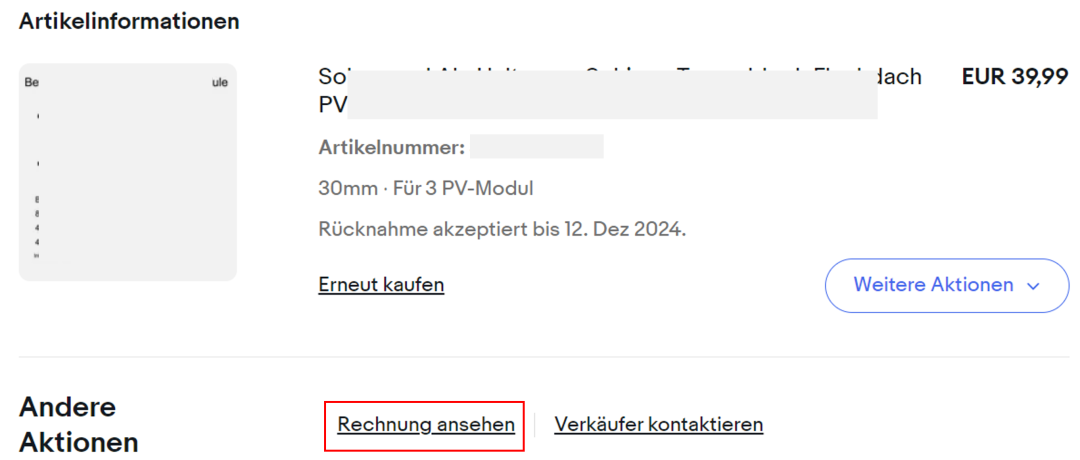
Task: Click the separator between Rechnung and Verkäufer links
Action: point(535,425)
